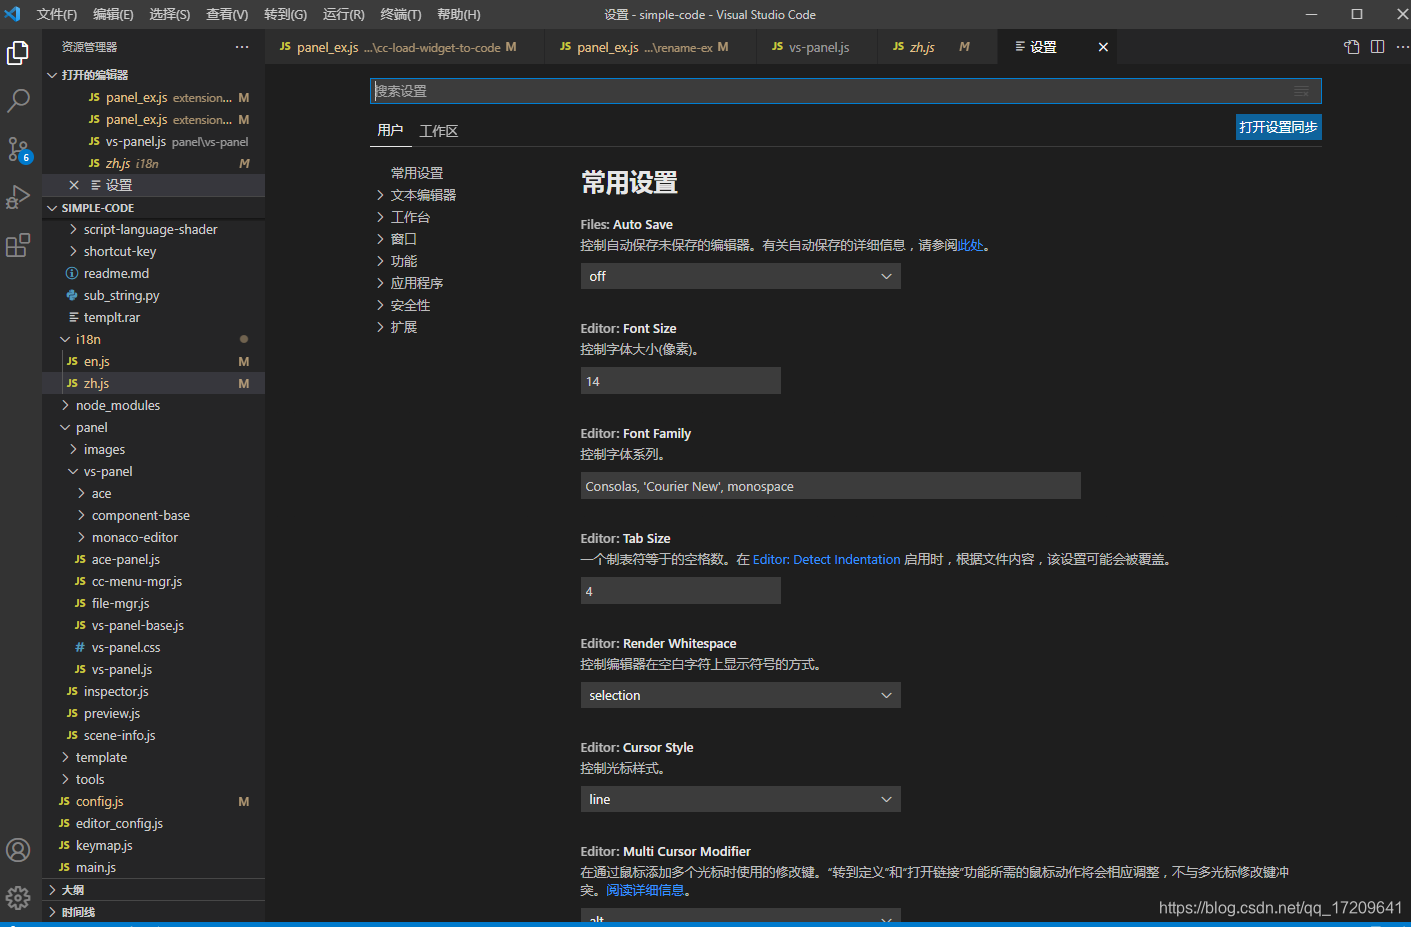Click Tab Size input field
This screenshot has height=927, width=1411.
point(680,591)
